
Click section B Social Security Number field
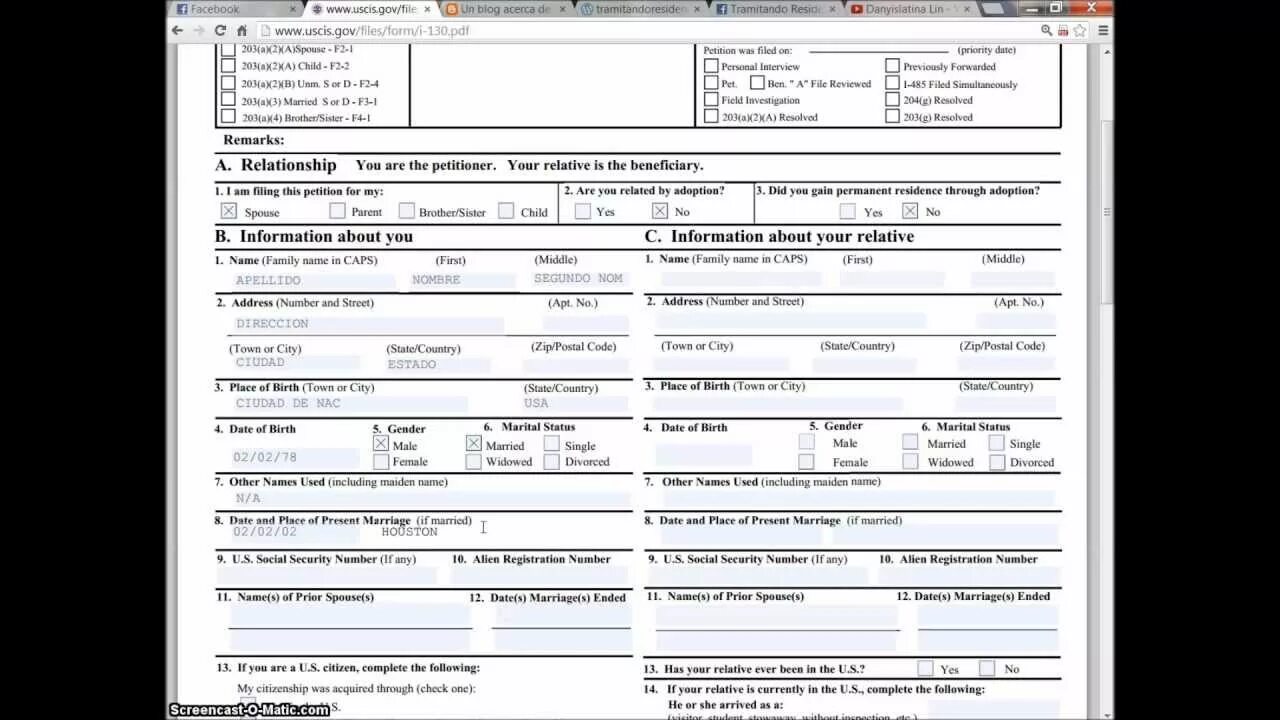(x=333, y=576)
